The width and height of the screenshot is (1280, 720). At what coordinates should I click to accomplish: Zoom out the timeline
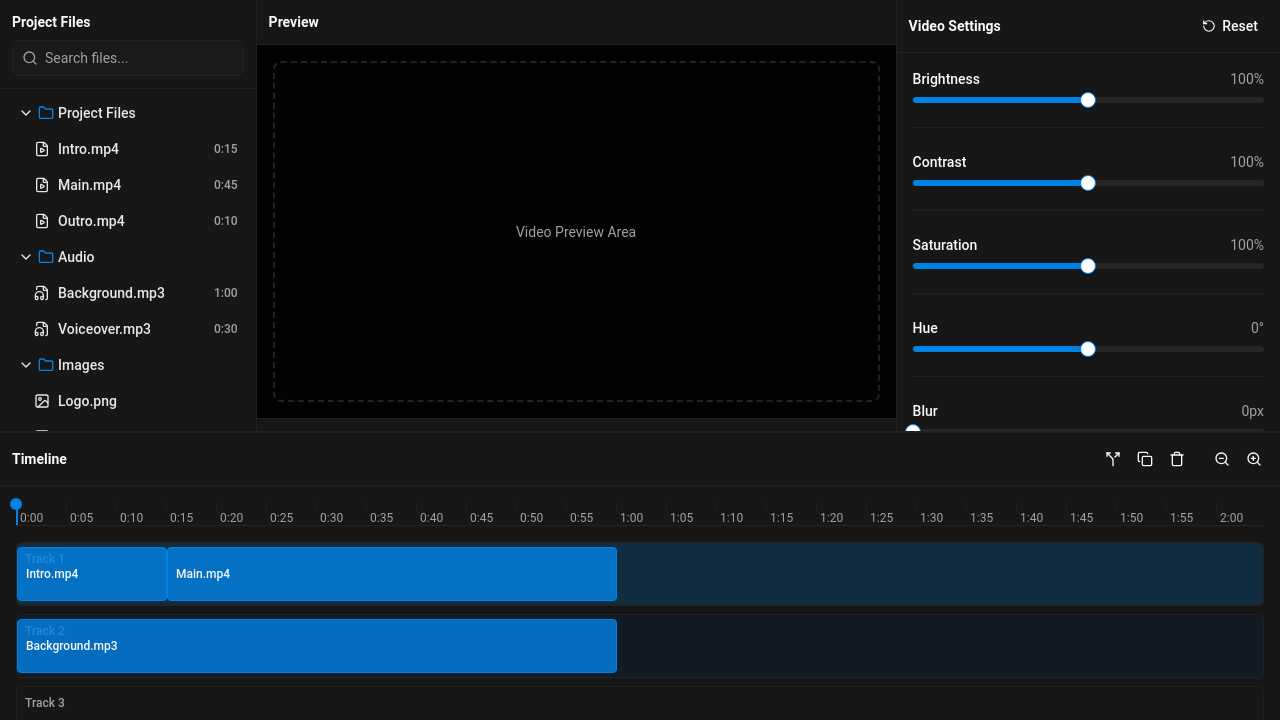coord(1222,459)
